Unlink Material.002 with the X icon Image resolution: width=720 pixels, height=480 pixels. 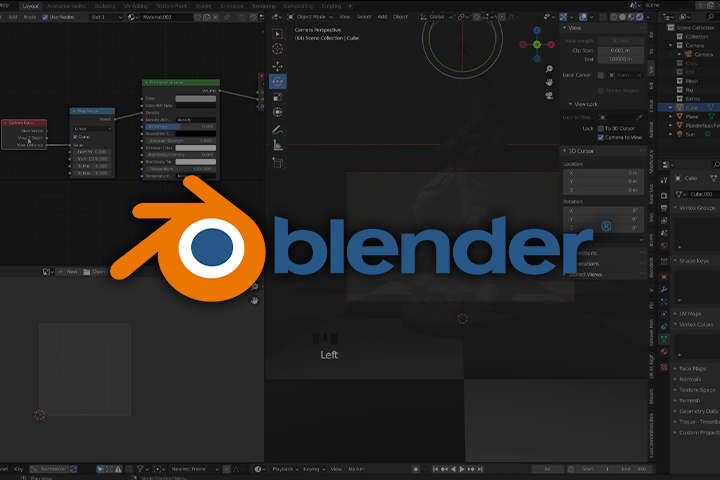pos(215,17)
